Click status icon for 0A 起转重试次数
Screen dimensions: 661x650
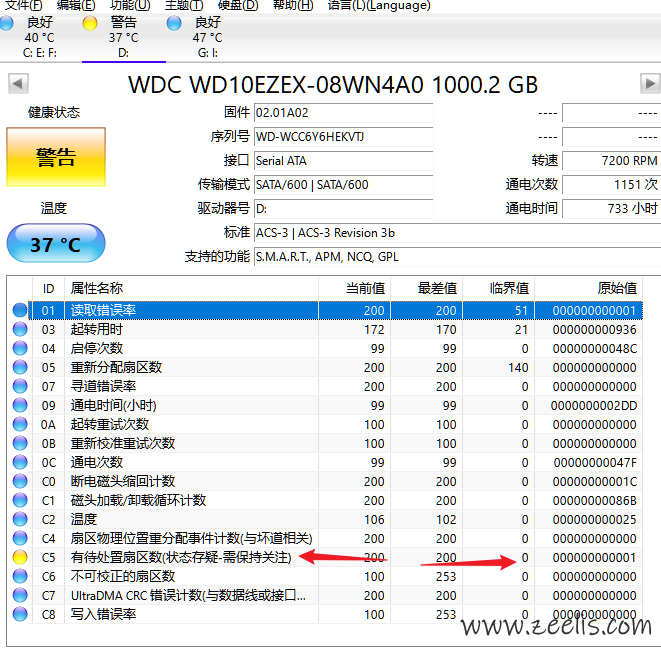pos(20,424)
